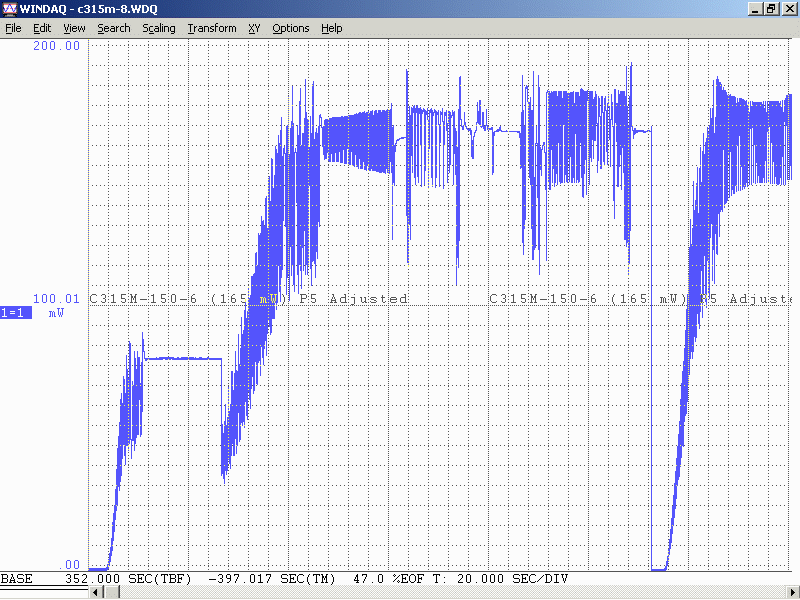The height and width of the screenshot is (600, 800).
Task: Open the Scaling menu
Action: click(x=158, y=28)
